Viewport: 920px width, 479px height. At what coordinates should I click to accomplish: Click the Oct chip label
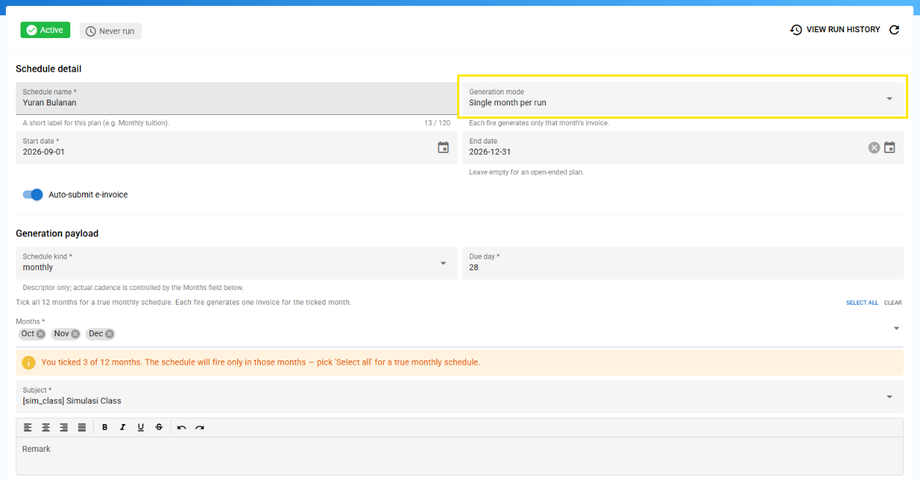[28, 333]
